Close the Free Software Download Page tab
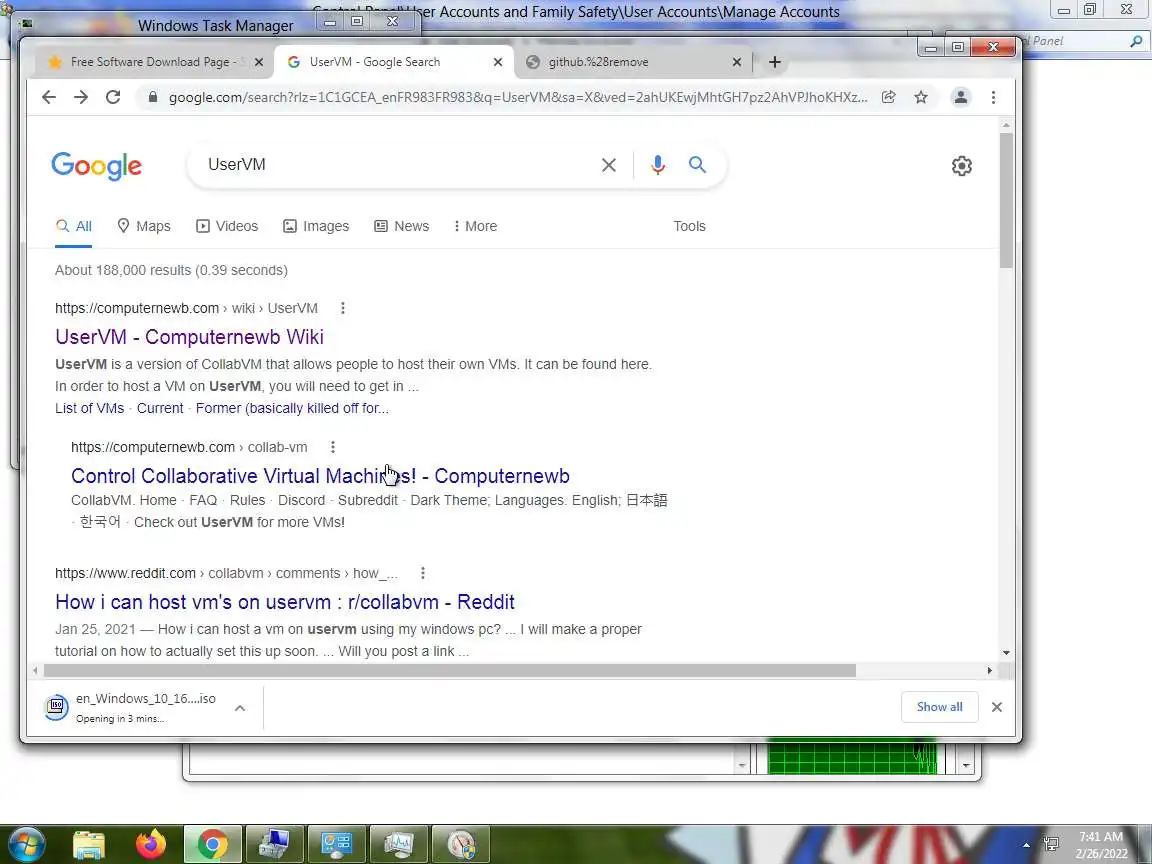Image resolution: width=1152 pixels, height=864 pixels. point(259,62)
